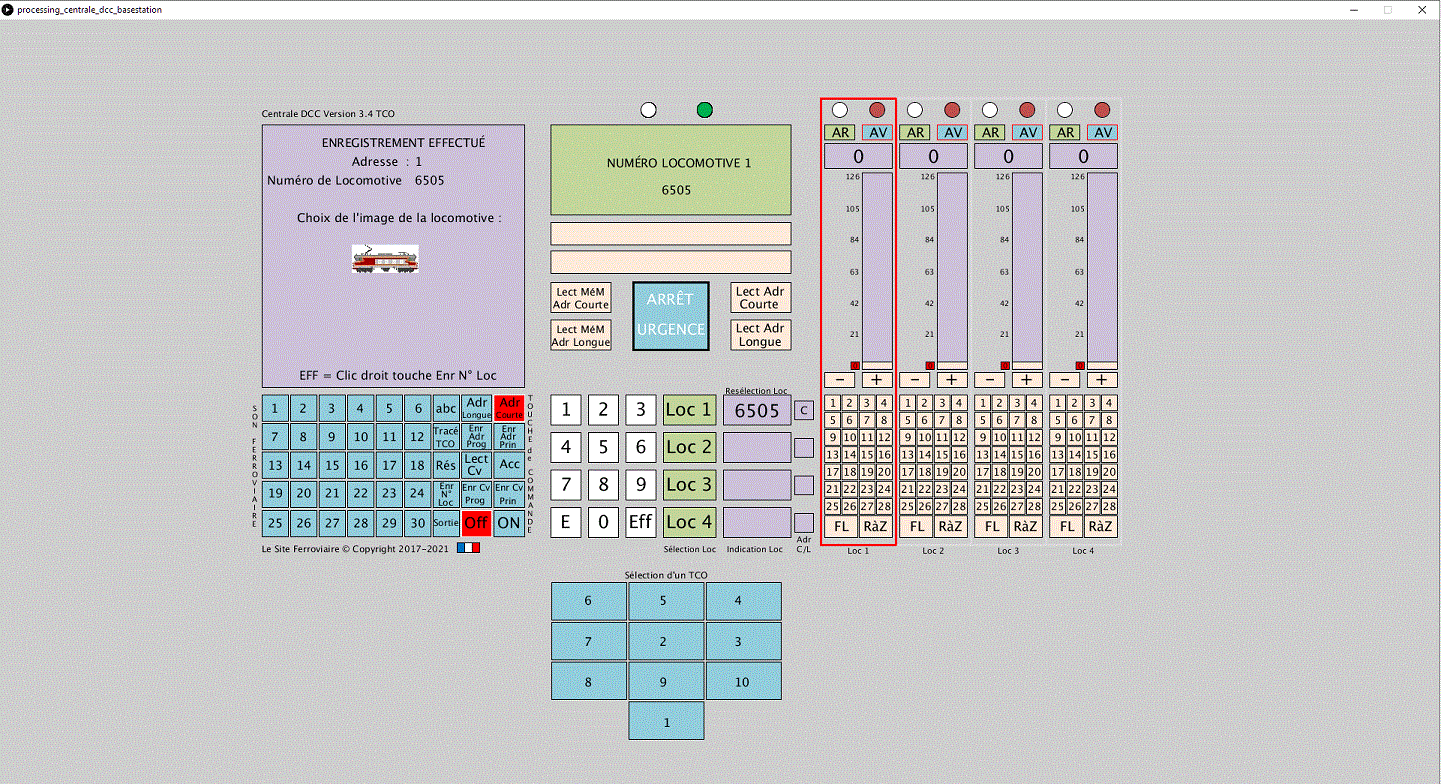Screen dimensions: 1441x784
Task: Select Adr Longue long address mode
Action: click(x=477, y=408)
